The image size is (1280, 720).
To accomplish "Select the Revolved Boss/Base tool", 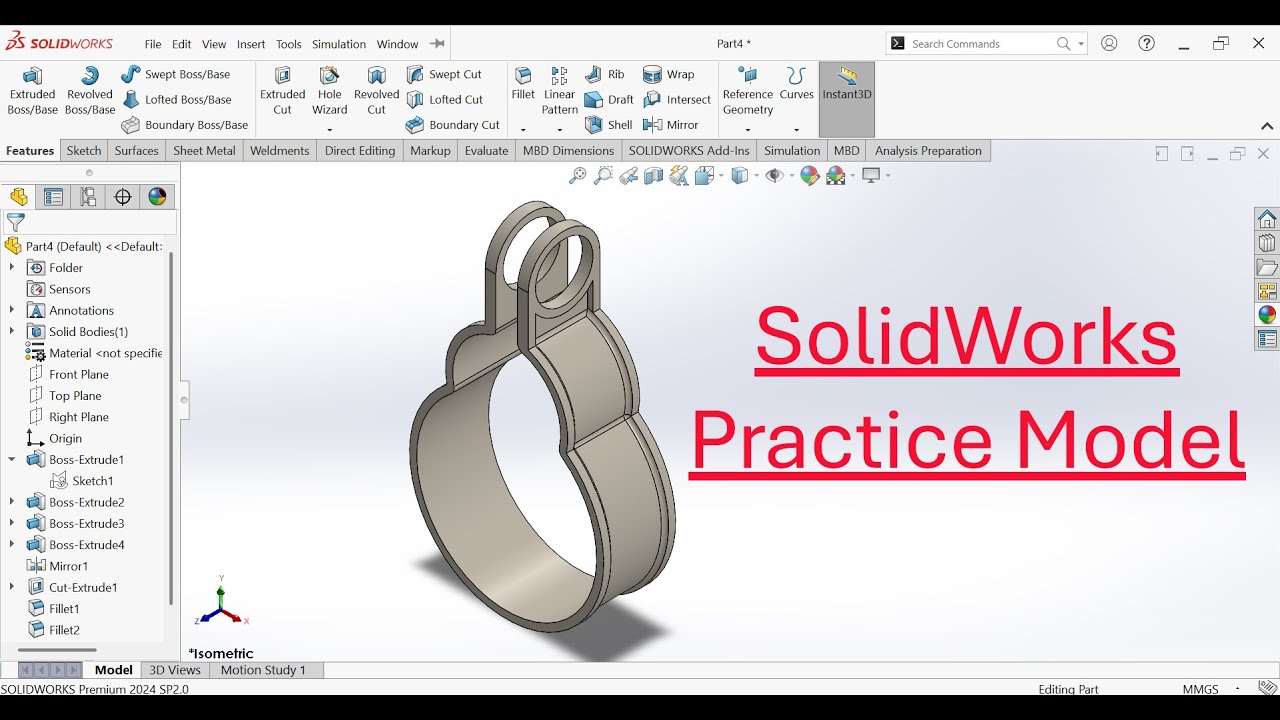I will pyautogui.click(x=90, y=91).
